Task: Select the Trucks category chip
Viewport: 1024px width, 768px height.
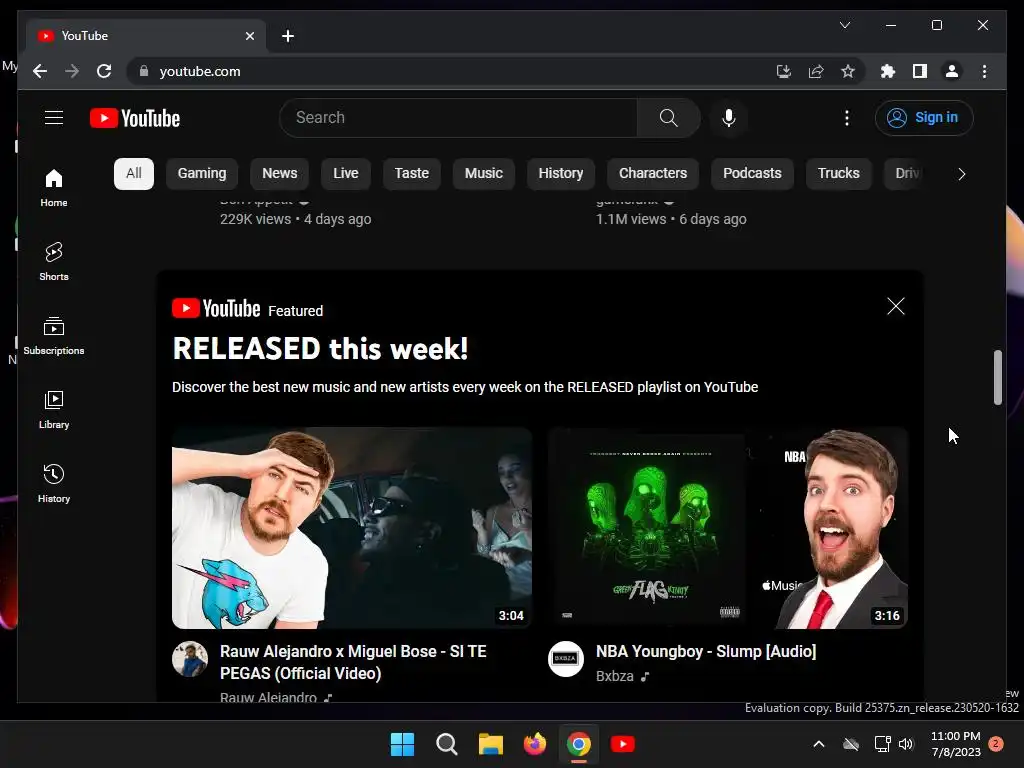Action: 839,173
